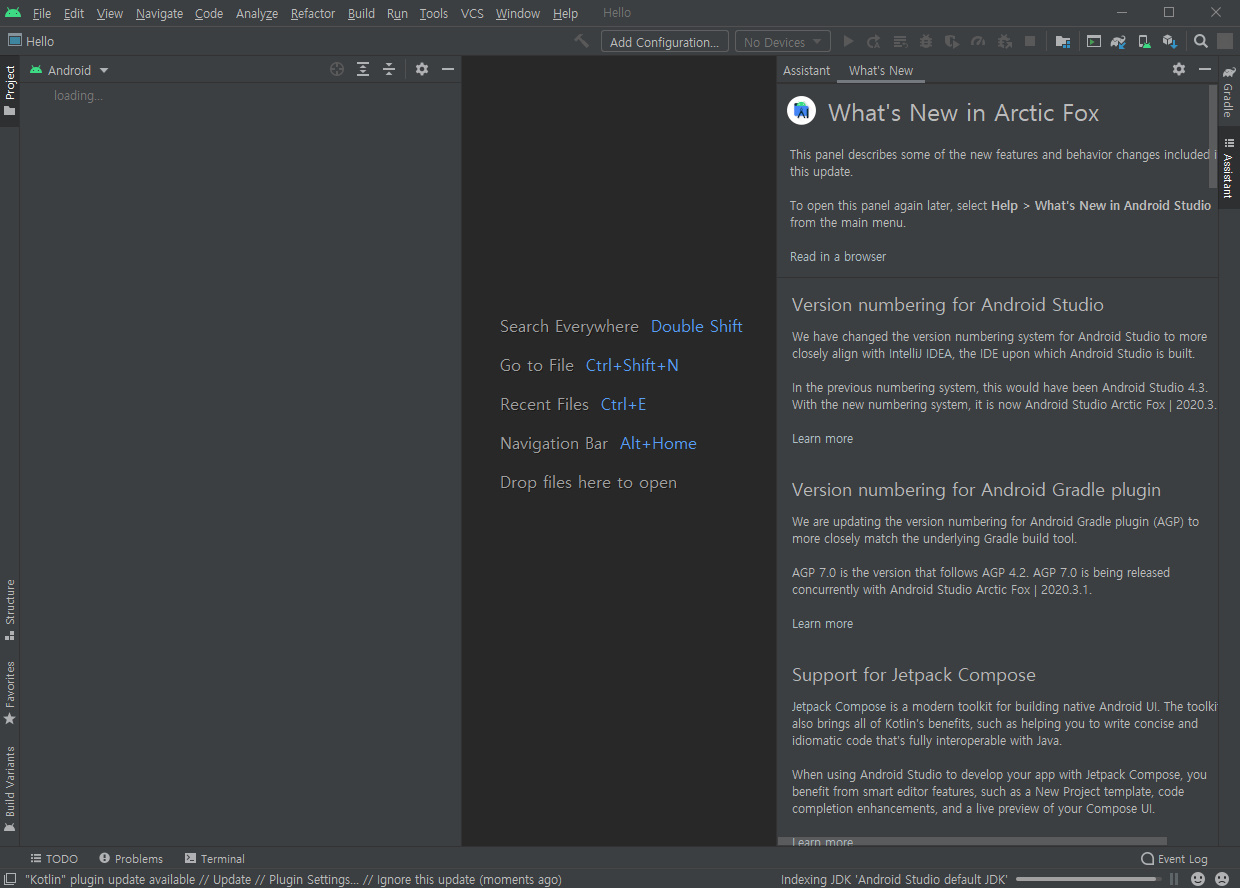The width and height of the screenshot is (1240, 888).
Task: Click Learn more under Version numbering for Android Studio
Action: [823, 439]
